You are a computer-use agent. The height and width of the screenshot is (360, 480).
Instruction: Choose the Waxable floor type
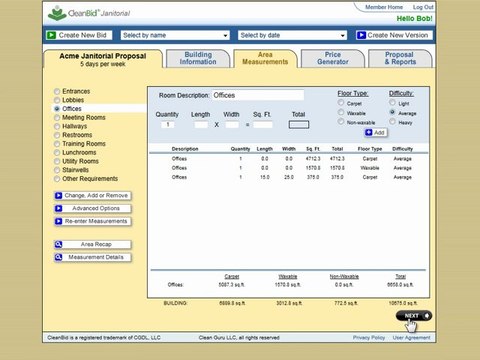tap(341, 112)
